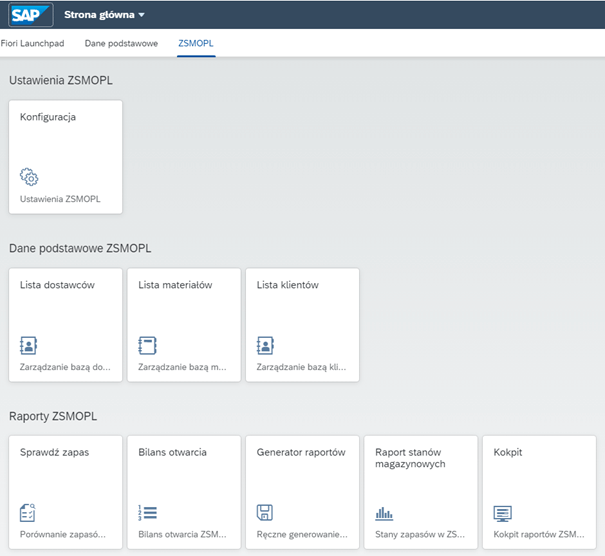Open the Lista materiałów tile title
605x556 pixels.
tap(175, 285)
